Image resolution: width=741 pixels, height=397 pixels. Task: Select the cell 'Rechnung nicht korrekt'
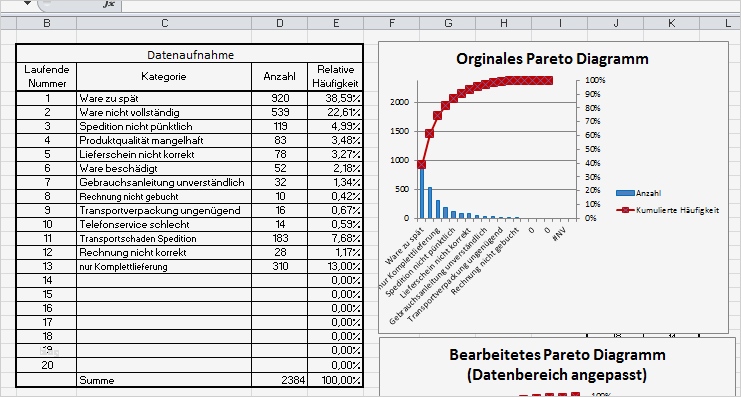(164, 252)
